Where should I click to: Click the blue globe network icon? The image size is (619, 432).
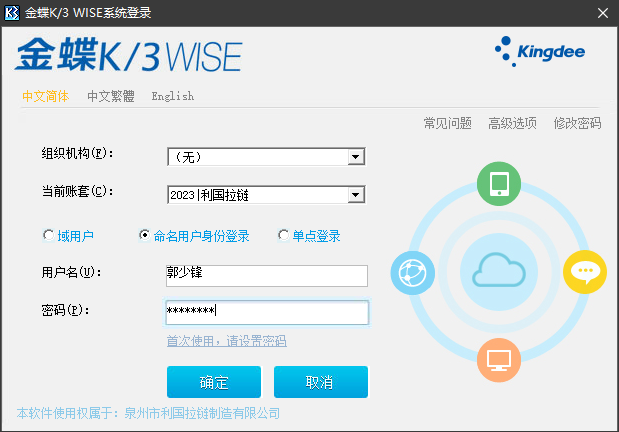point(412,272)
